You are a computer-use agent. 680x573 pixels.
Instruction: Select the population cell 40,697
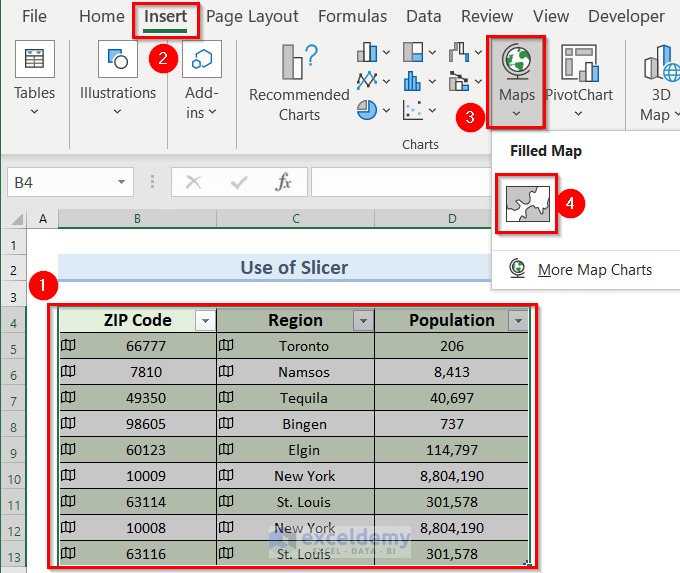coord(451,398)
